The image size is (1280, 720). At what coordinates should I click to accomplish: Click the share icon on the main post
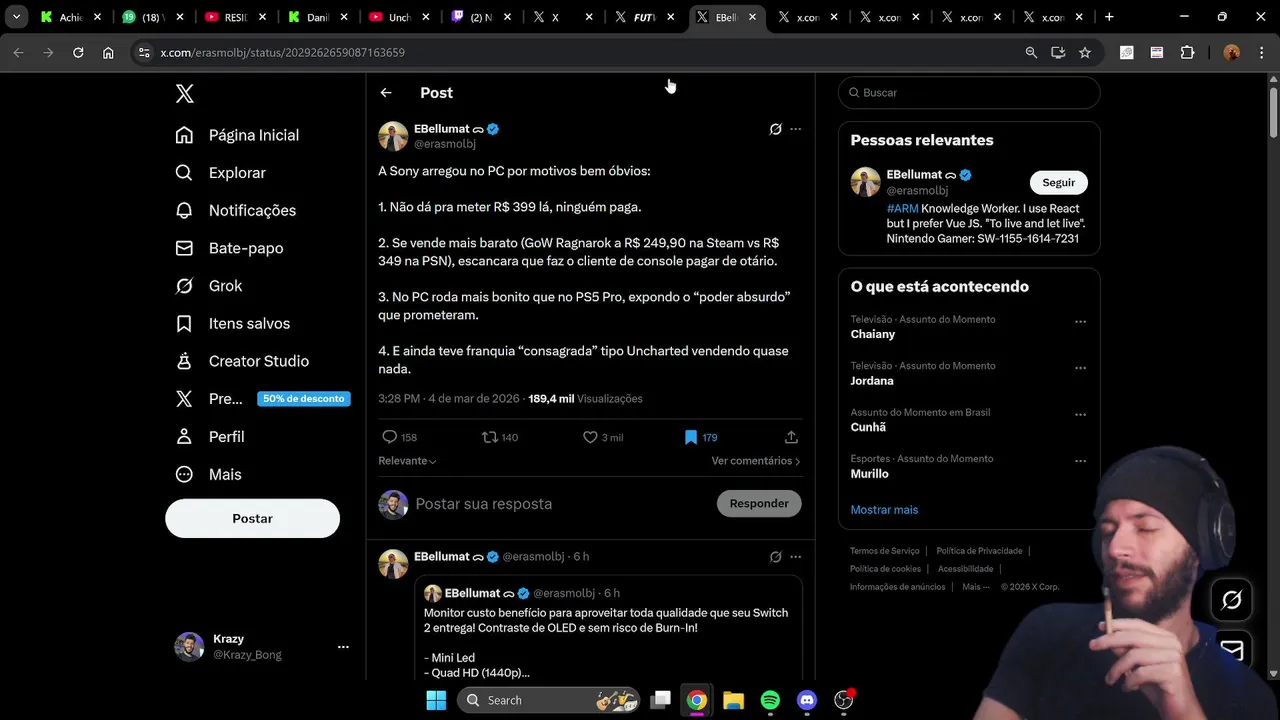coord(791,437)
